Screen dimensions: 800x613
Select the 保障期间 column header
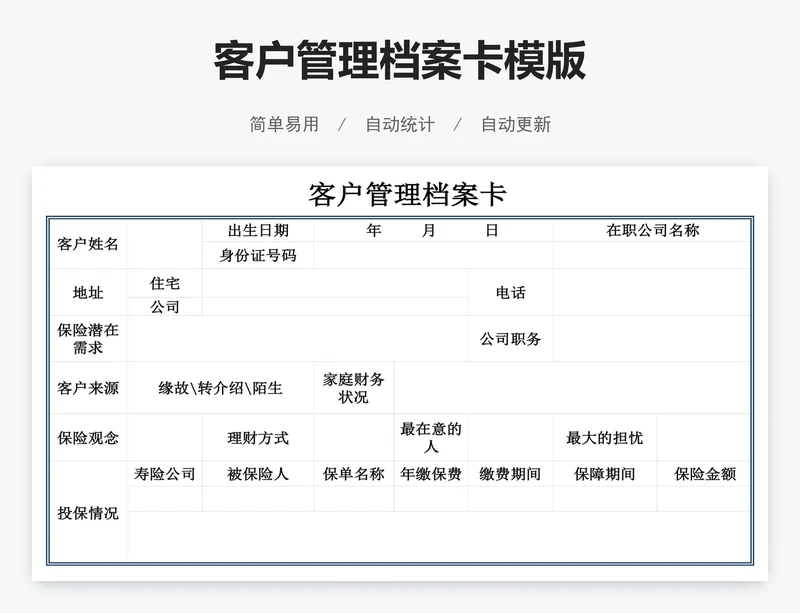tap(605, 474)
